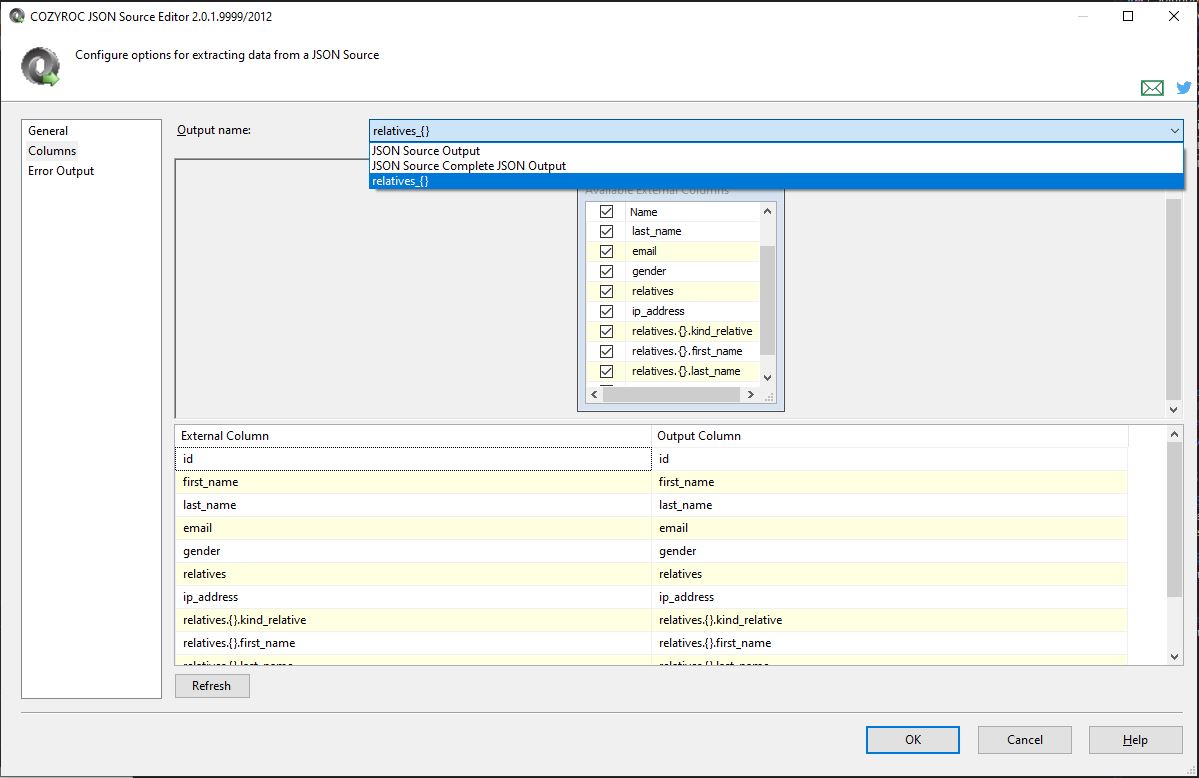Uncheck the relatives.{}.first_name checkbox
Image resolution: width=1199 pixels, height=778 pixels.
[x=606, y=351]
